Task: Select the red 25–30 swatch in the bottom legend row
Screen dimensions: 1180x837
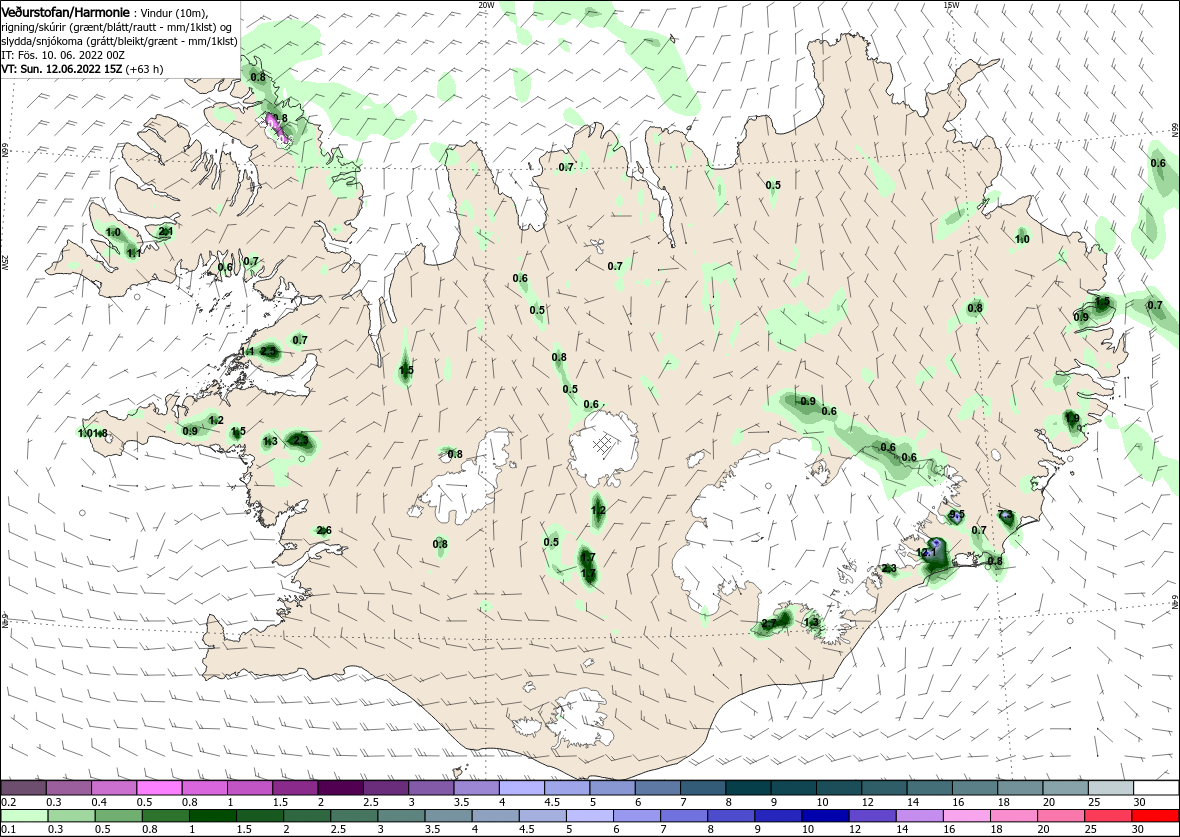Action: [1108, 816]
